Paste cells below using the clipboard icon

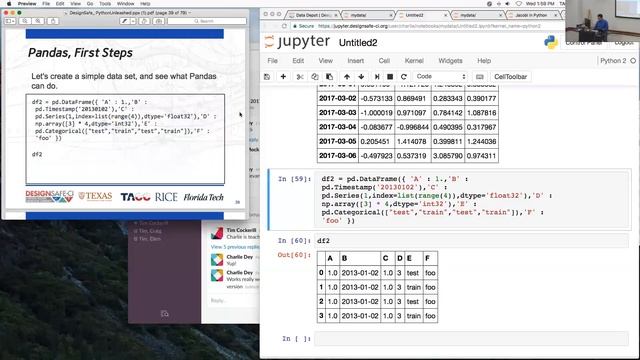tap(329, 77)
